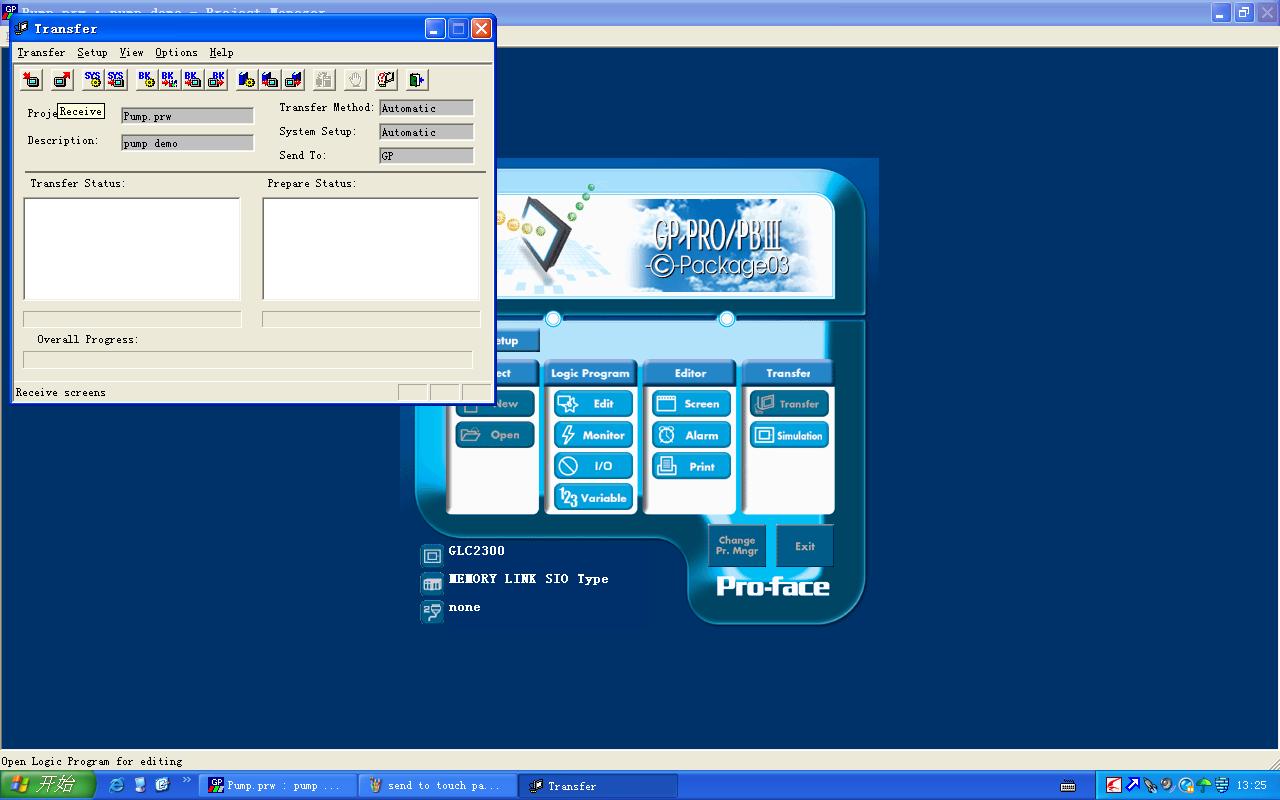This screenshot has width=1280, height=800.
Task: Click the Change Pr. Mngr button
Action: click(737, 546)
